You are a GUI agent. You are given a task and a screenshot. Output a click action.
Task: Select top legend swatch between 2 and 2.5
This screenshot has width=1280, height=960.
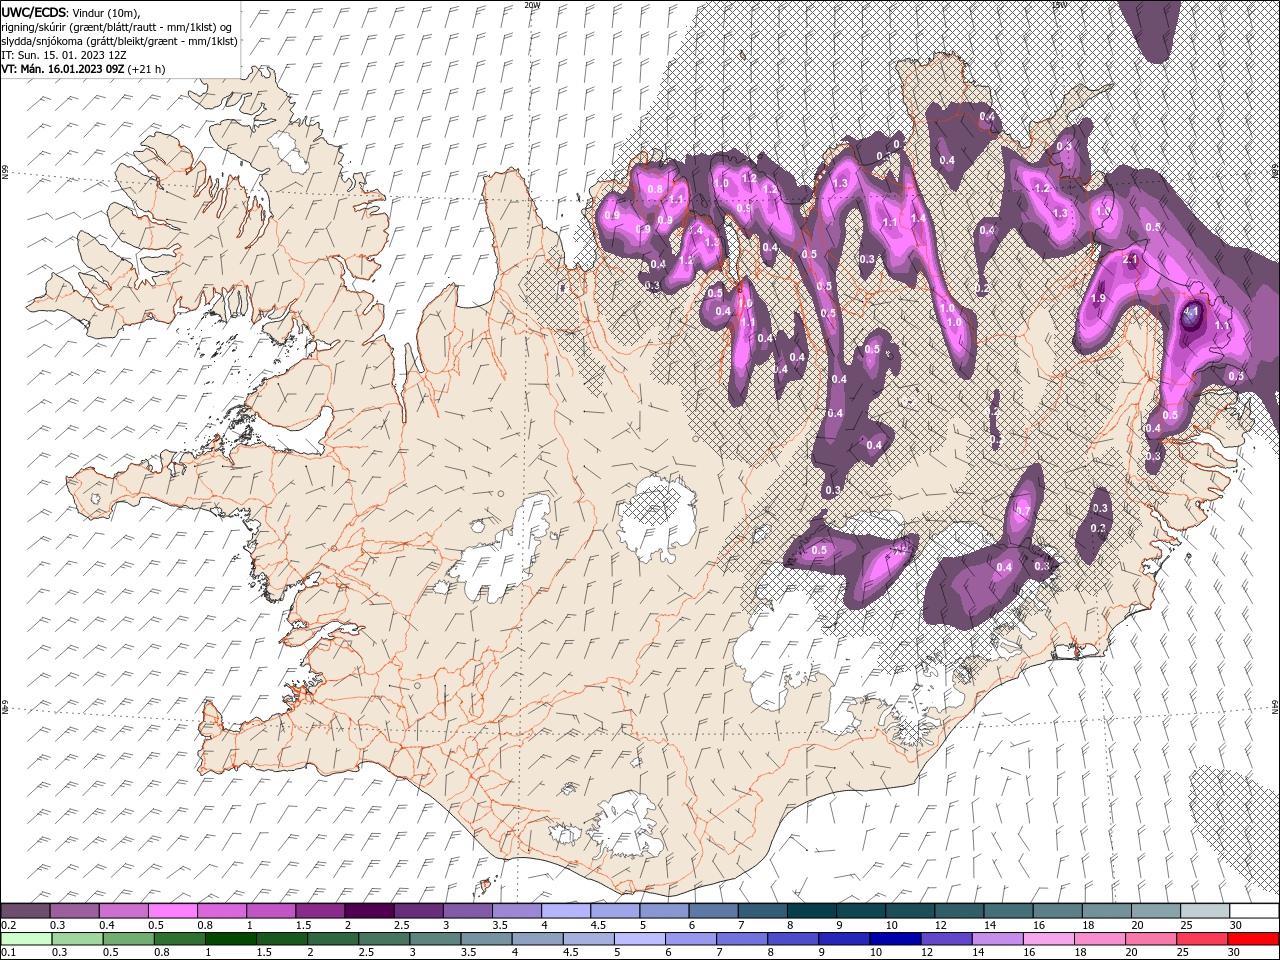pyautogui.click(x=369, y=911)
